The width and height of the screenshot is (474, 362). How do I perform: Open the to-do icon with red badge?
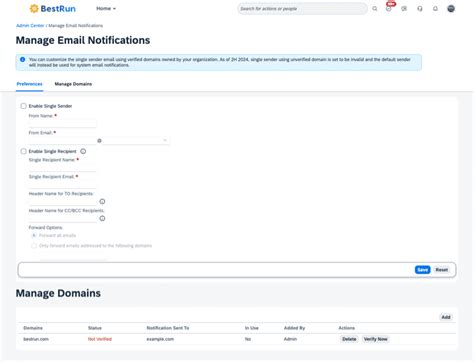point(389,8)
